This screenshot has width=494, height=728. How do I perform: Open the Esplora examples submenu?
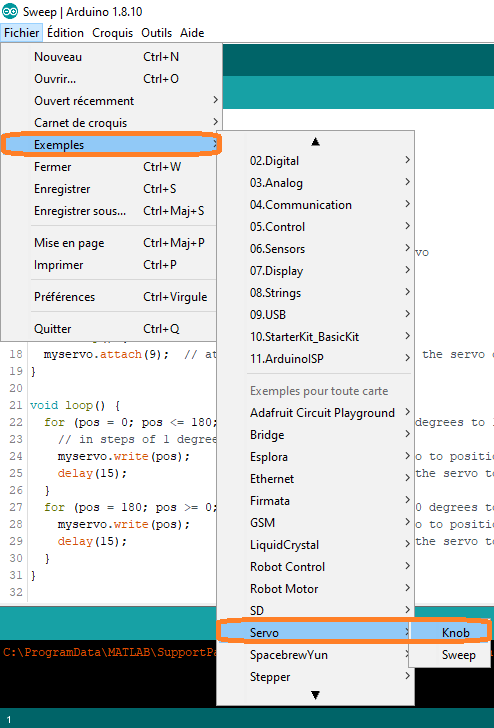316,457
